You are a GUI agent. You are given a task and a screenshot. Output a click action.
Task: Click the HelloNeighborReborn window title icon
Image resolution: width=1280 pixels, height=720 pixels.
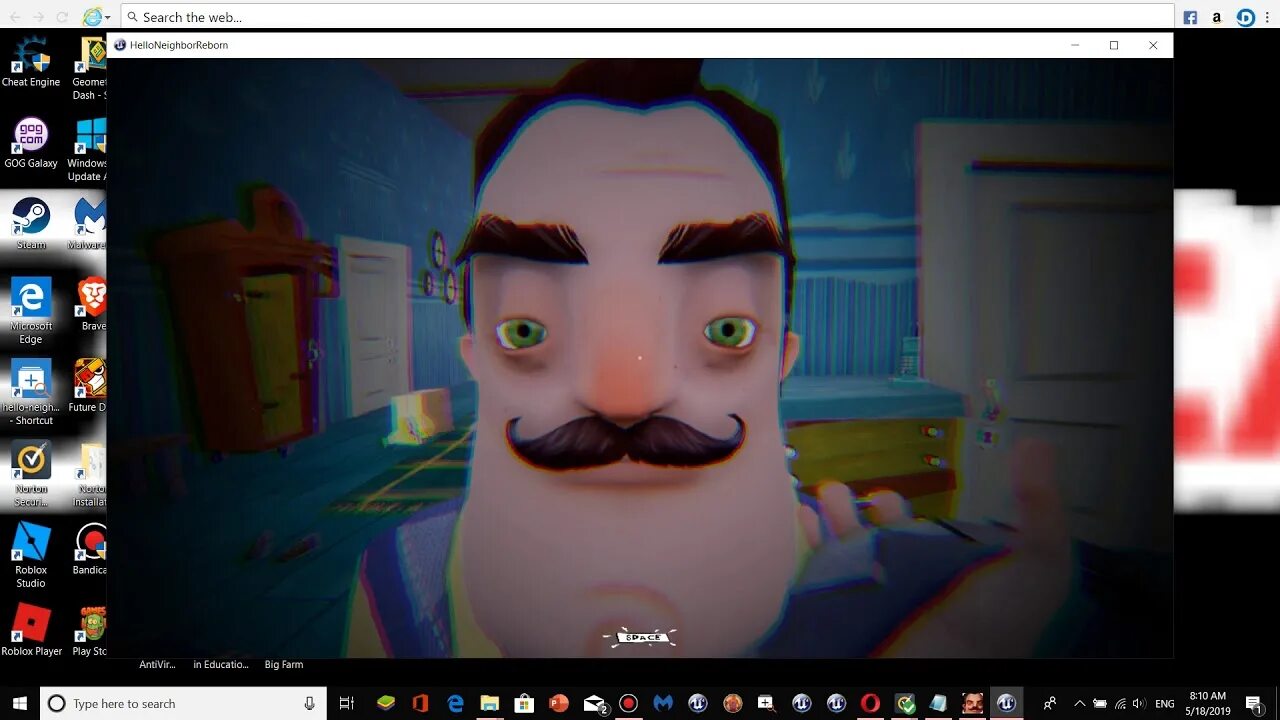[x=120, y=45]
